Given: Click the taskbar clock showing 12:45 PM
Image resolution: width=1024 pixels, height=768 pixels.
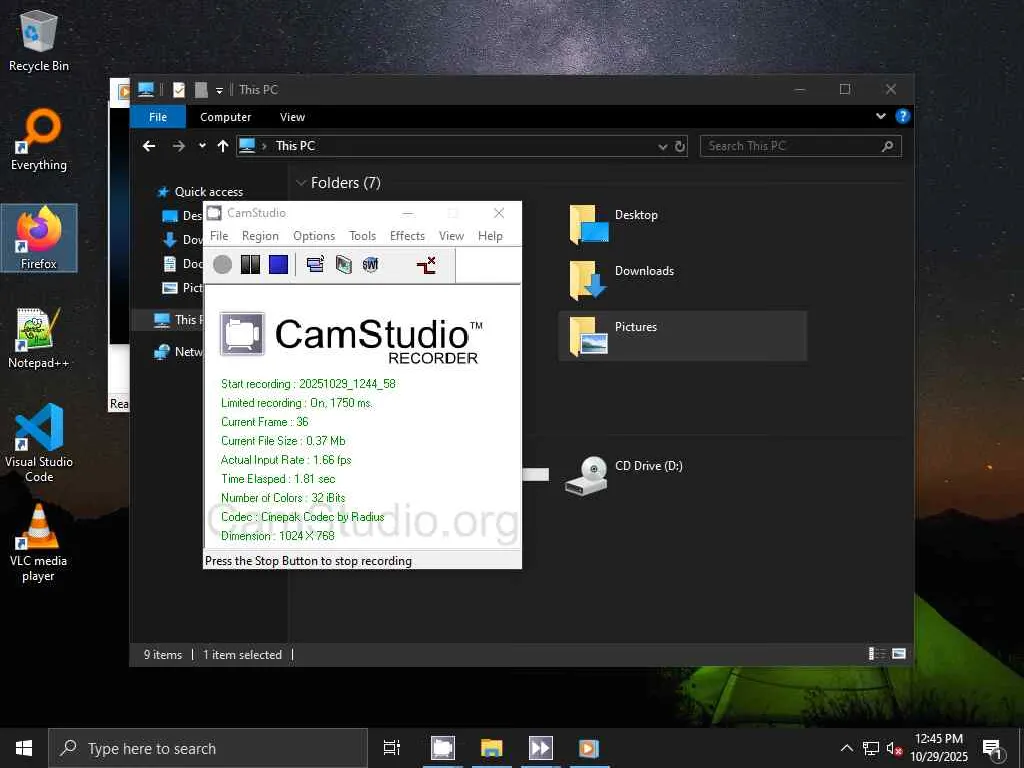Looking at the screenshot, I should (938, 748).
